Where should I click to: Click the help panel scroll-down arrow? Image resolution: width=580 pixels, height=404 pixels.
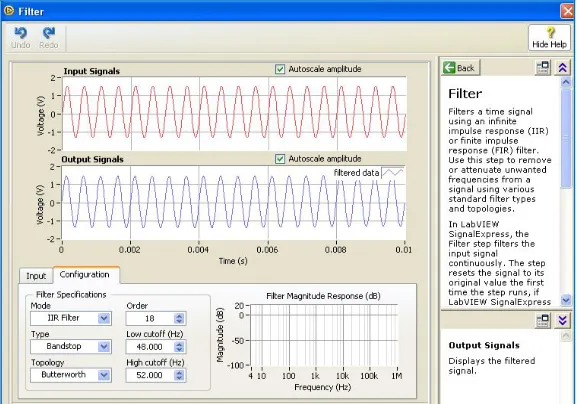[566, 300]
